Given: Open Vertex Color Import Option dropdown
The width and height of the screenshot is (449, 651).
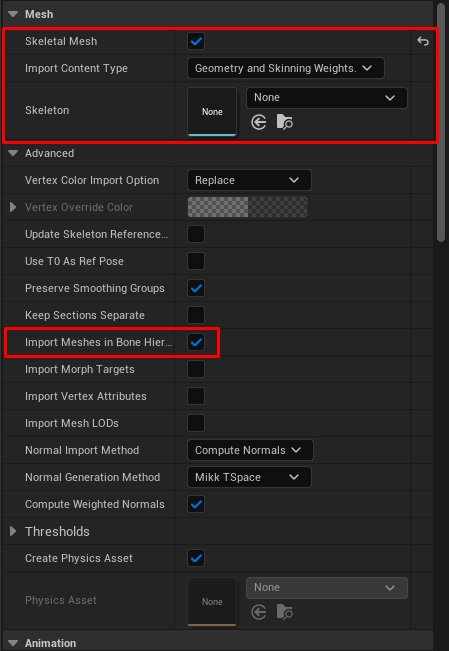Looking at the screenshot, I should [x=249, y=180].
